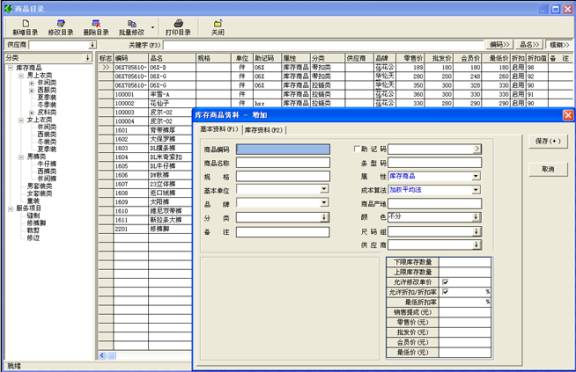Click the 批量修改 batch-edit toolbar icon
The height and width of the screenshot is (372, 576).
point(132,23)
